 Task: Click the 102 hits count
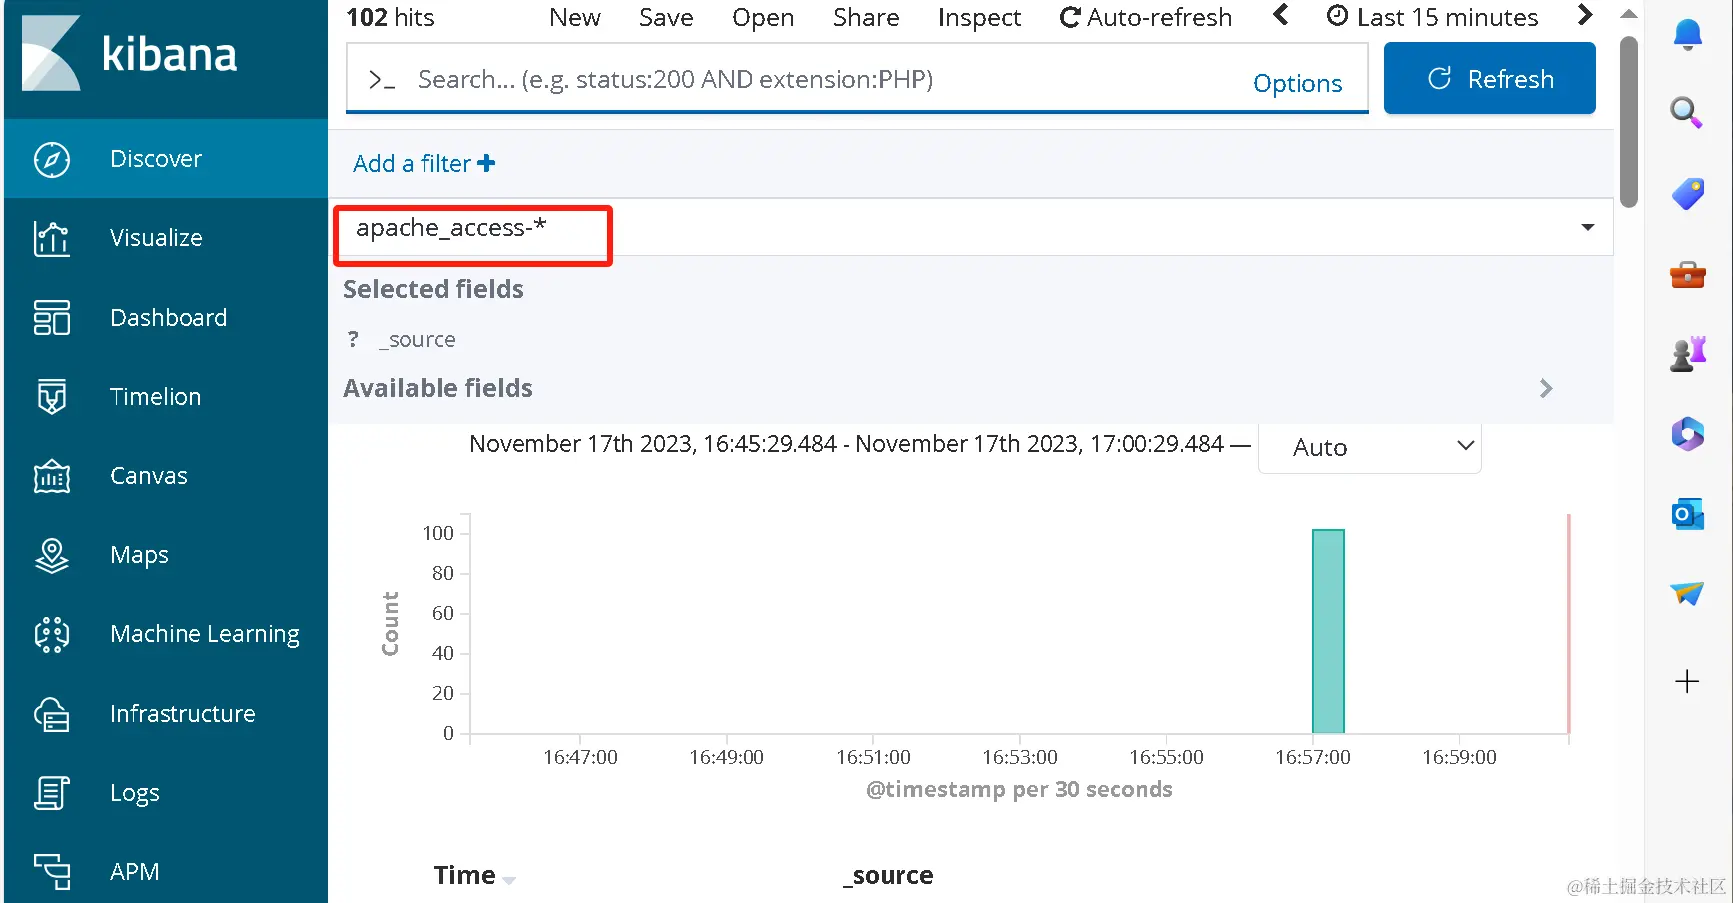click(x=390, y=17)
